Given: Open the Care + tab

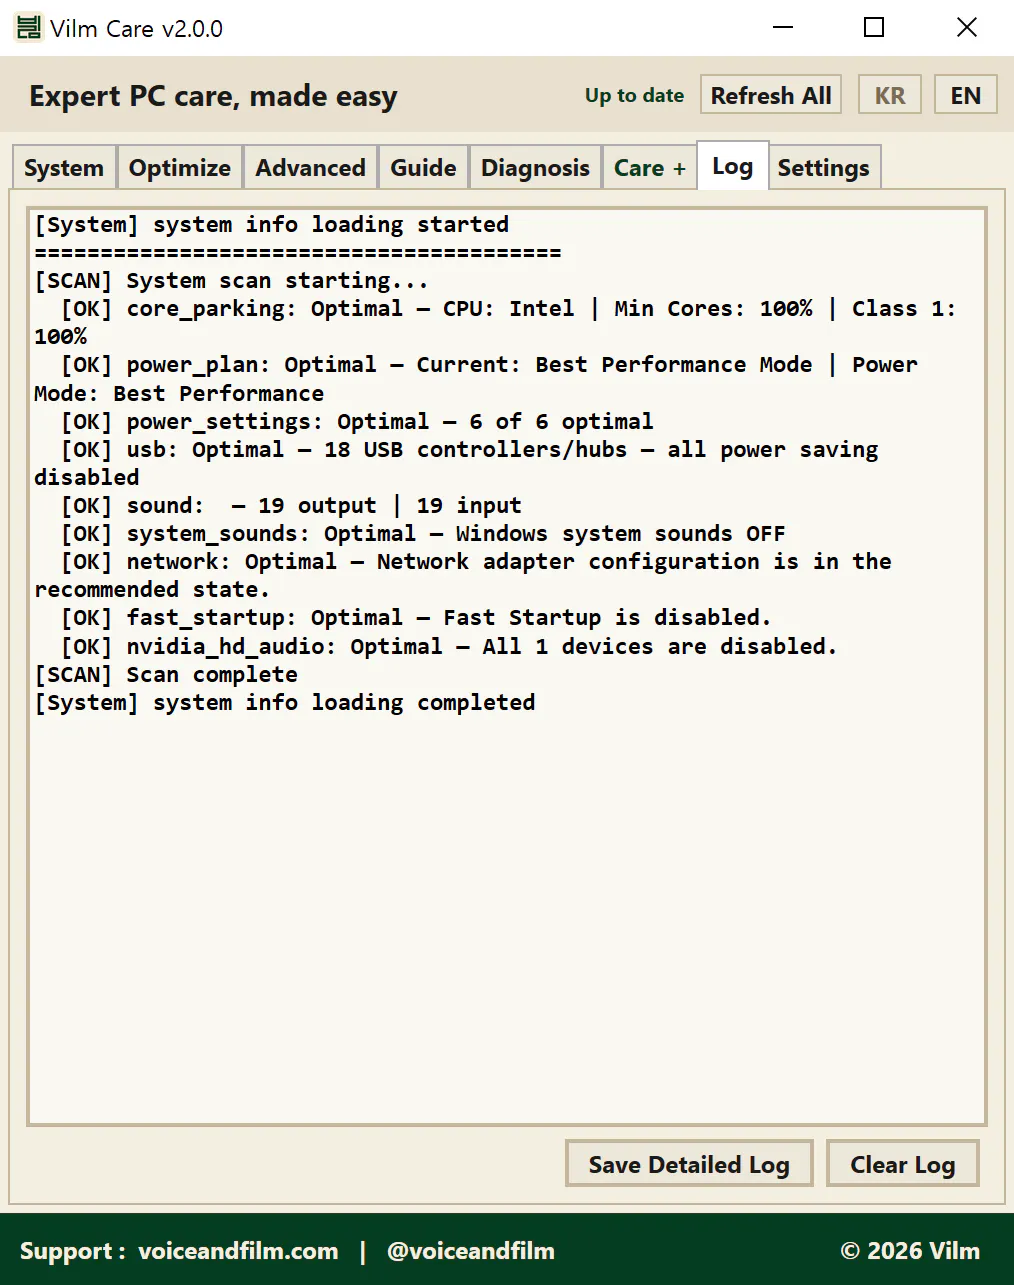Looking at the screenshot, I should pyautogui.click(x=650, y=167).
